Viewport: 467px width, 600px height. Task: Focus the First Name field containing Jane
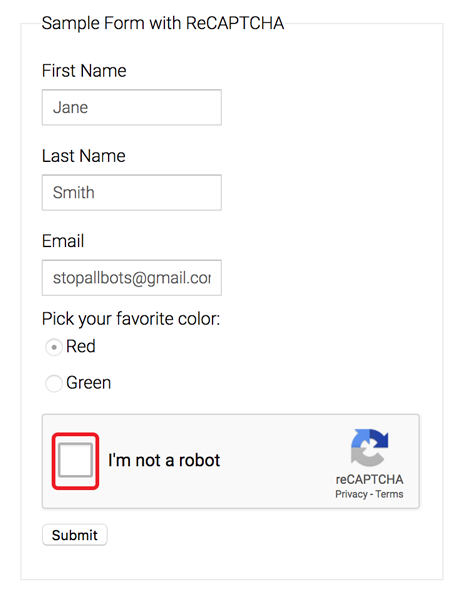tap(132, 107)
